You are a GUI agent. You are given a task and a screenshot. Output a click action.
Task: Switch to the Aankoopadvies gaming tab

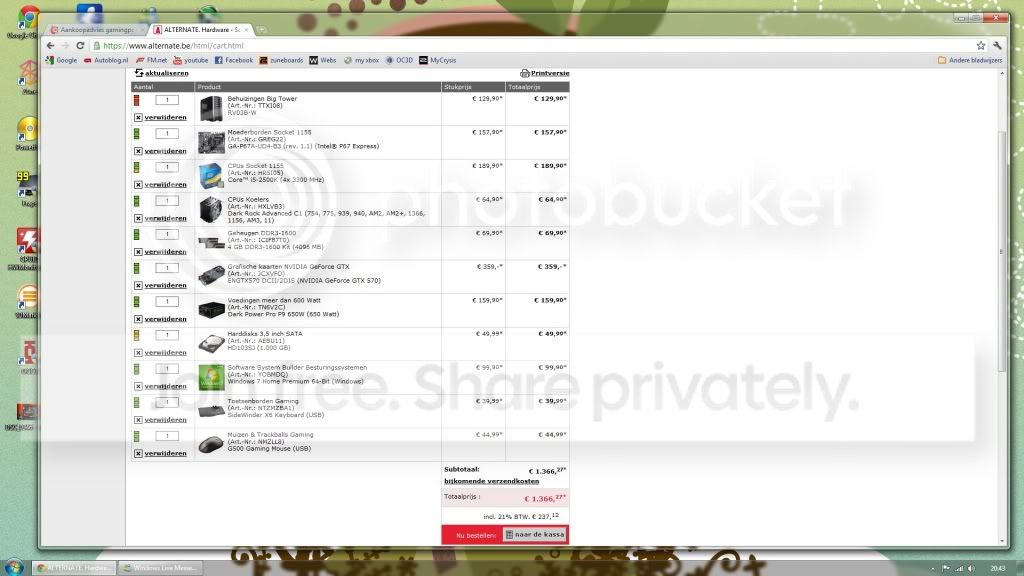(96, 29)
